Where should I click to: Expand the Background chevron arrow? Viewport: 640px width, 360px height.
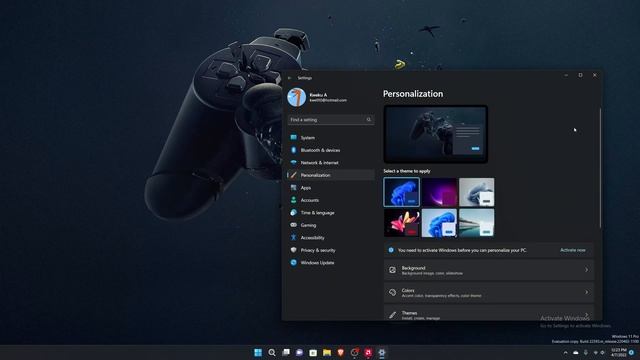pyautogui.click(x=587, y=270)
